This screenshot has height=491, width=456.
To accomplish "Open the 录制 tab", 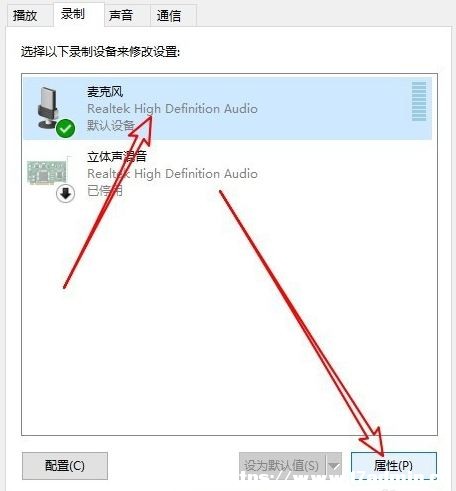I will click(x=73, y=14).
